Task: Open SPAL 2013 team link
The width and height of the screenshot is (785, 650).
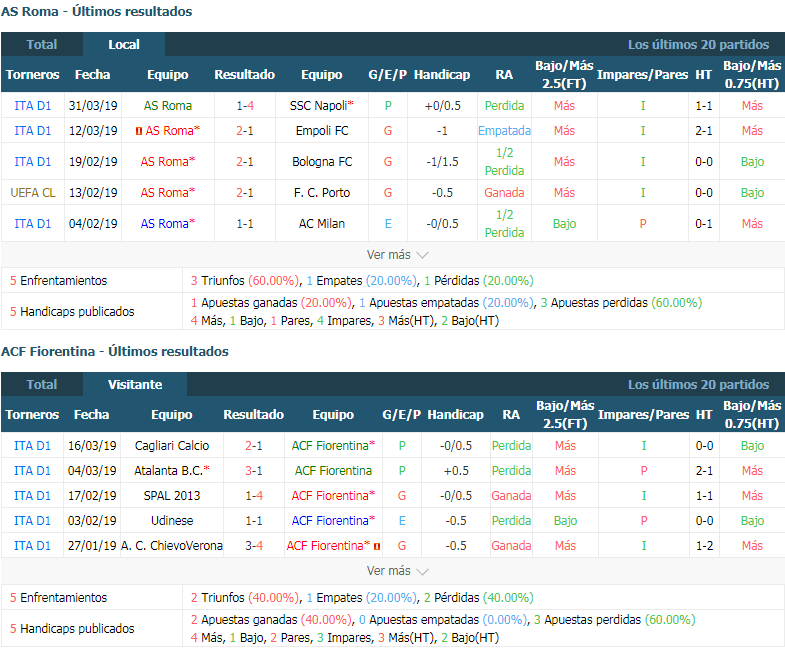Action: (x=172, y=496)
